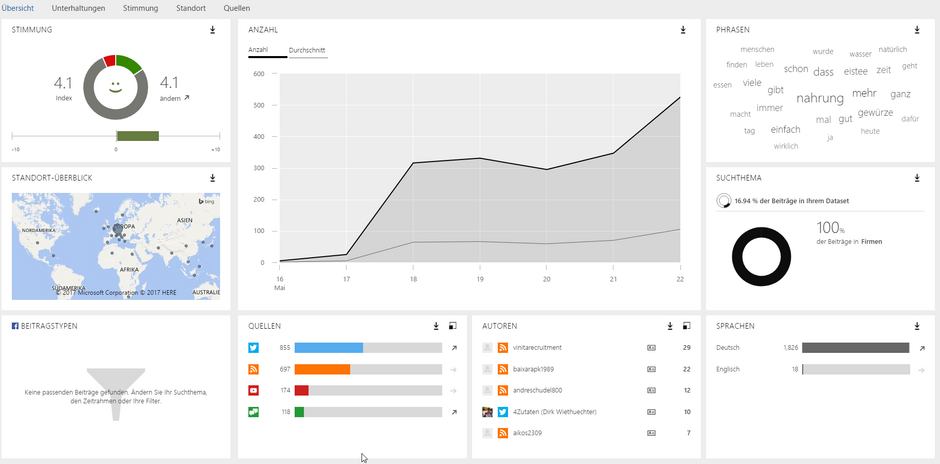Click the phrase eistee in word cloud
The image size is (940, 464).
pyautogui.click(x=855, y=71)
